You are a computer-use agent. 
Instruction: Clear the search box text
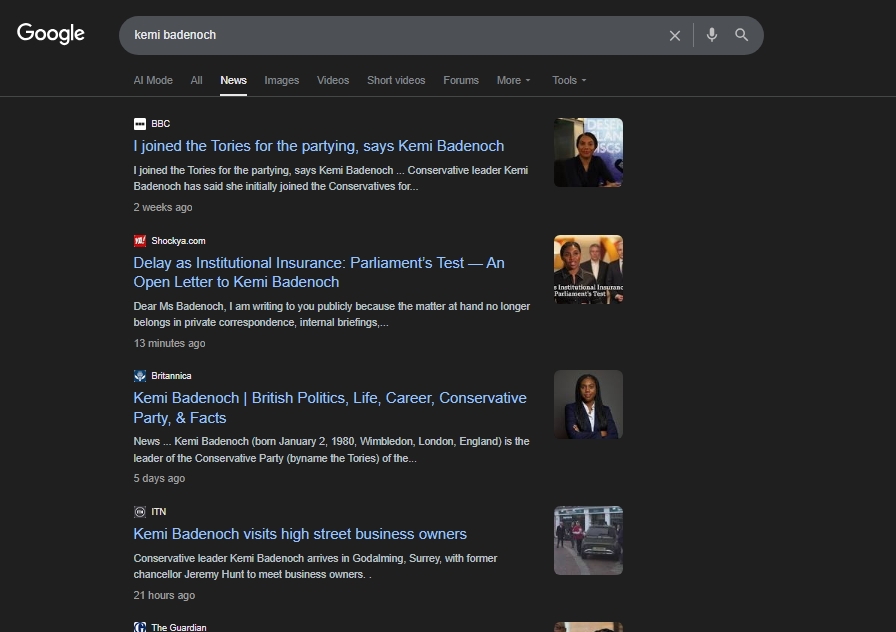pyautogui.click(x=674, y=35)
